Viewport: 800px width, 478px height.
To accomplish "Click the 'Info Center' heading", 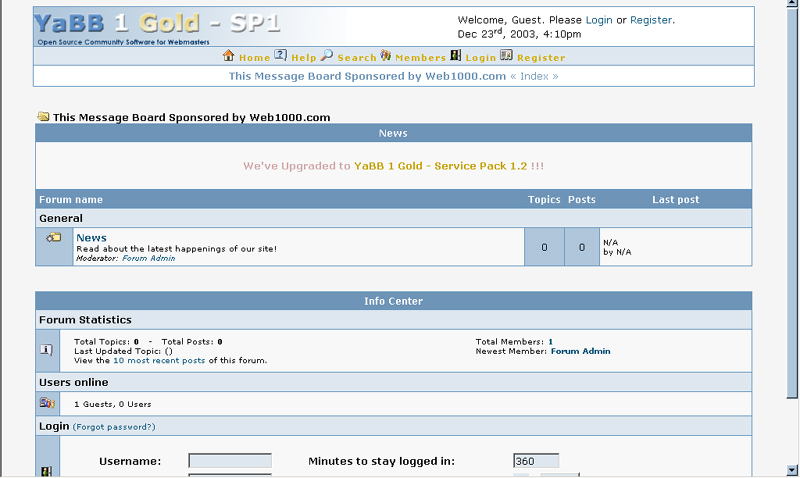I will pyautogui.click(x=393, y=301).
